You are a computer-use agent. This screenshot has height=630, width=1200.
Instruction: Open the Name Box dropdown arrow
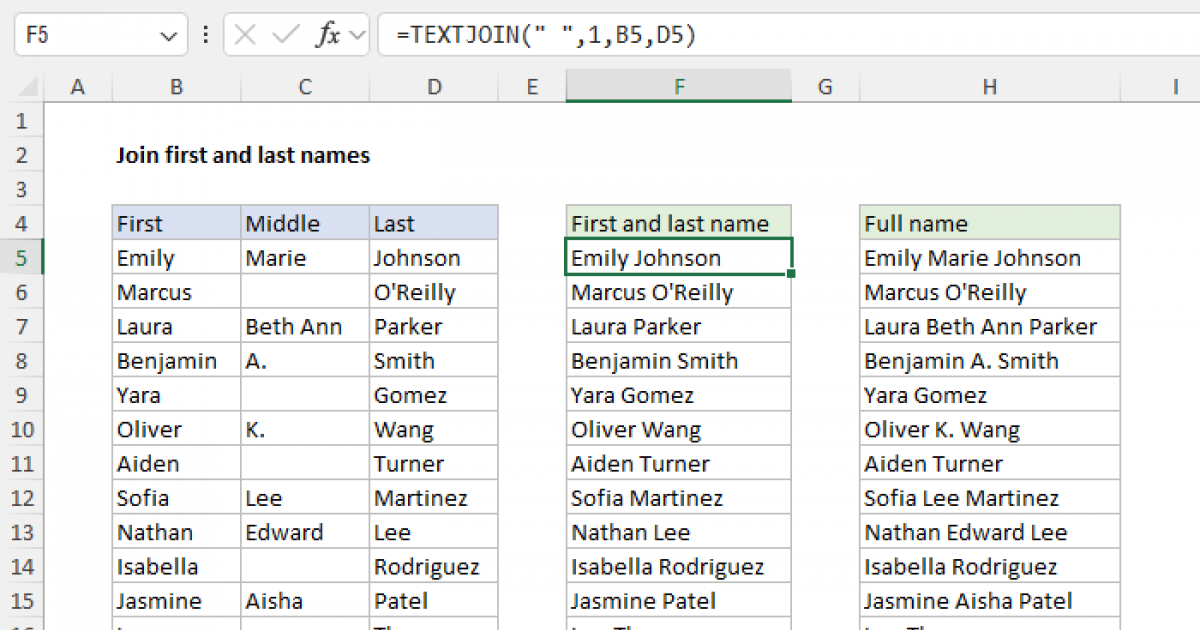[x=167, y=33]
